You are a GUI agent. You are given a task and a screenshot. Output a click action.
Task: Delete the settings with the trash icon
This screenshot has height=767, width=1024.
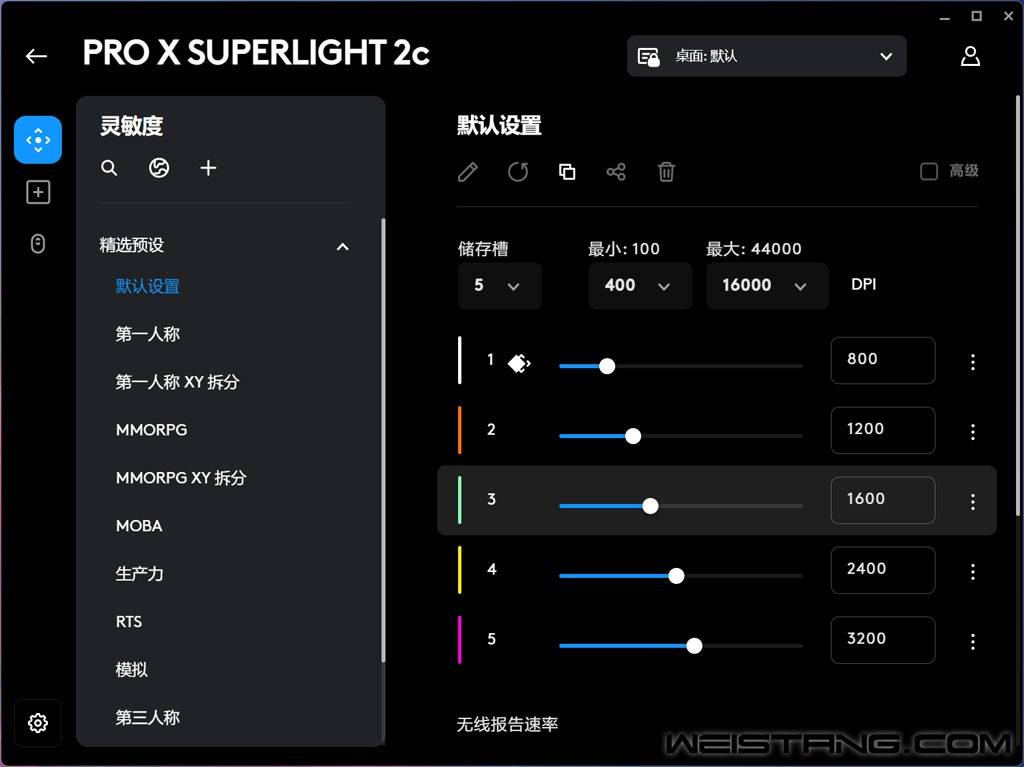point(666,172)
